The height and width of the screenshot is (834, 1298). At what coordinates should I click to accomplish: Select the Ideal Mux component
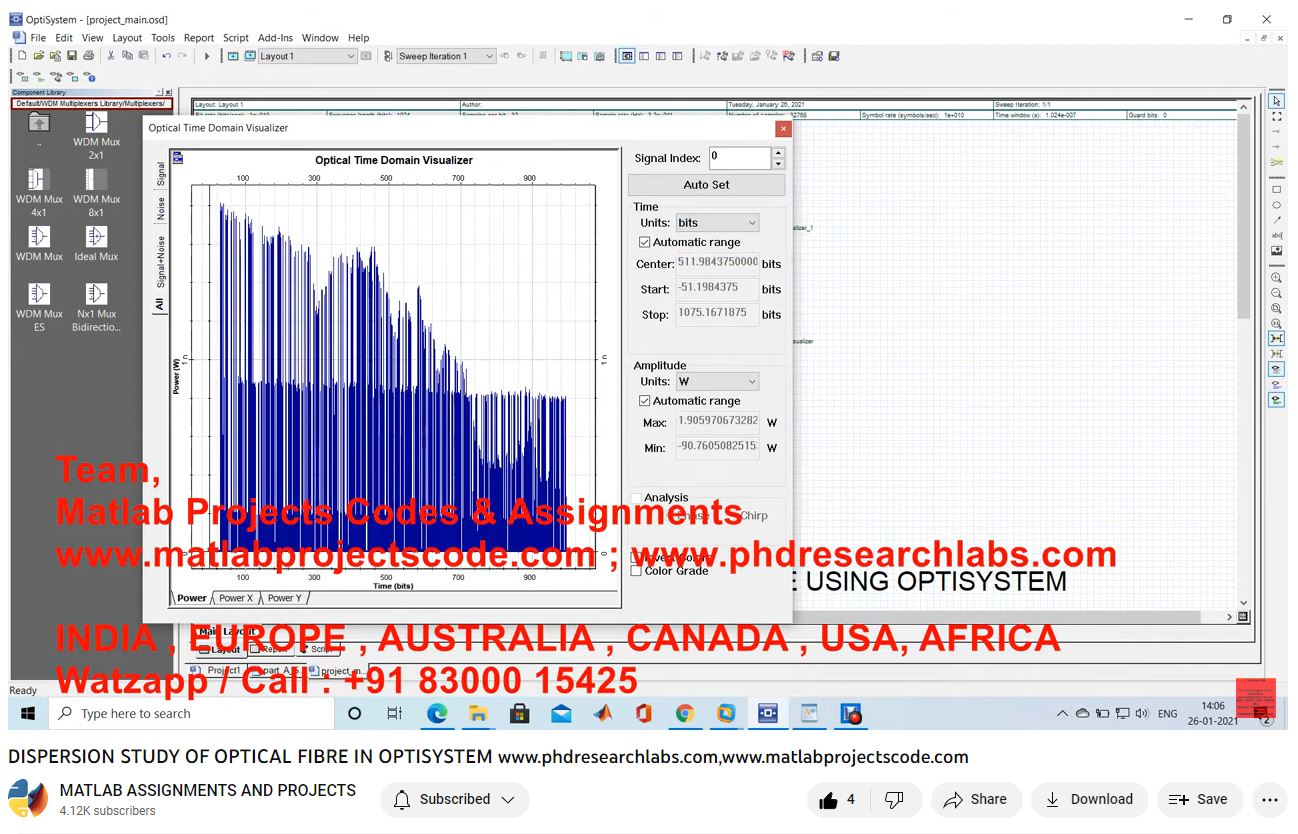(x=96, y=244)
